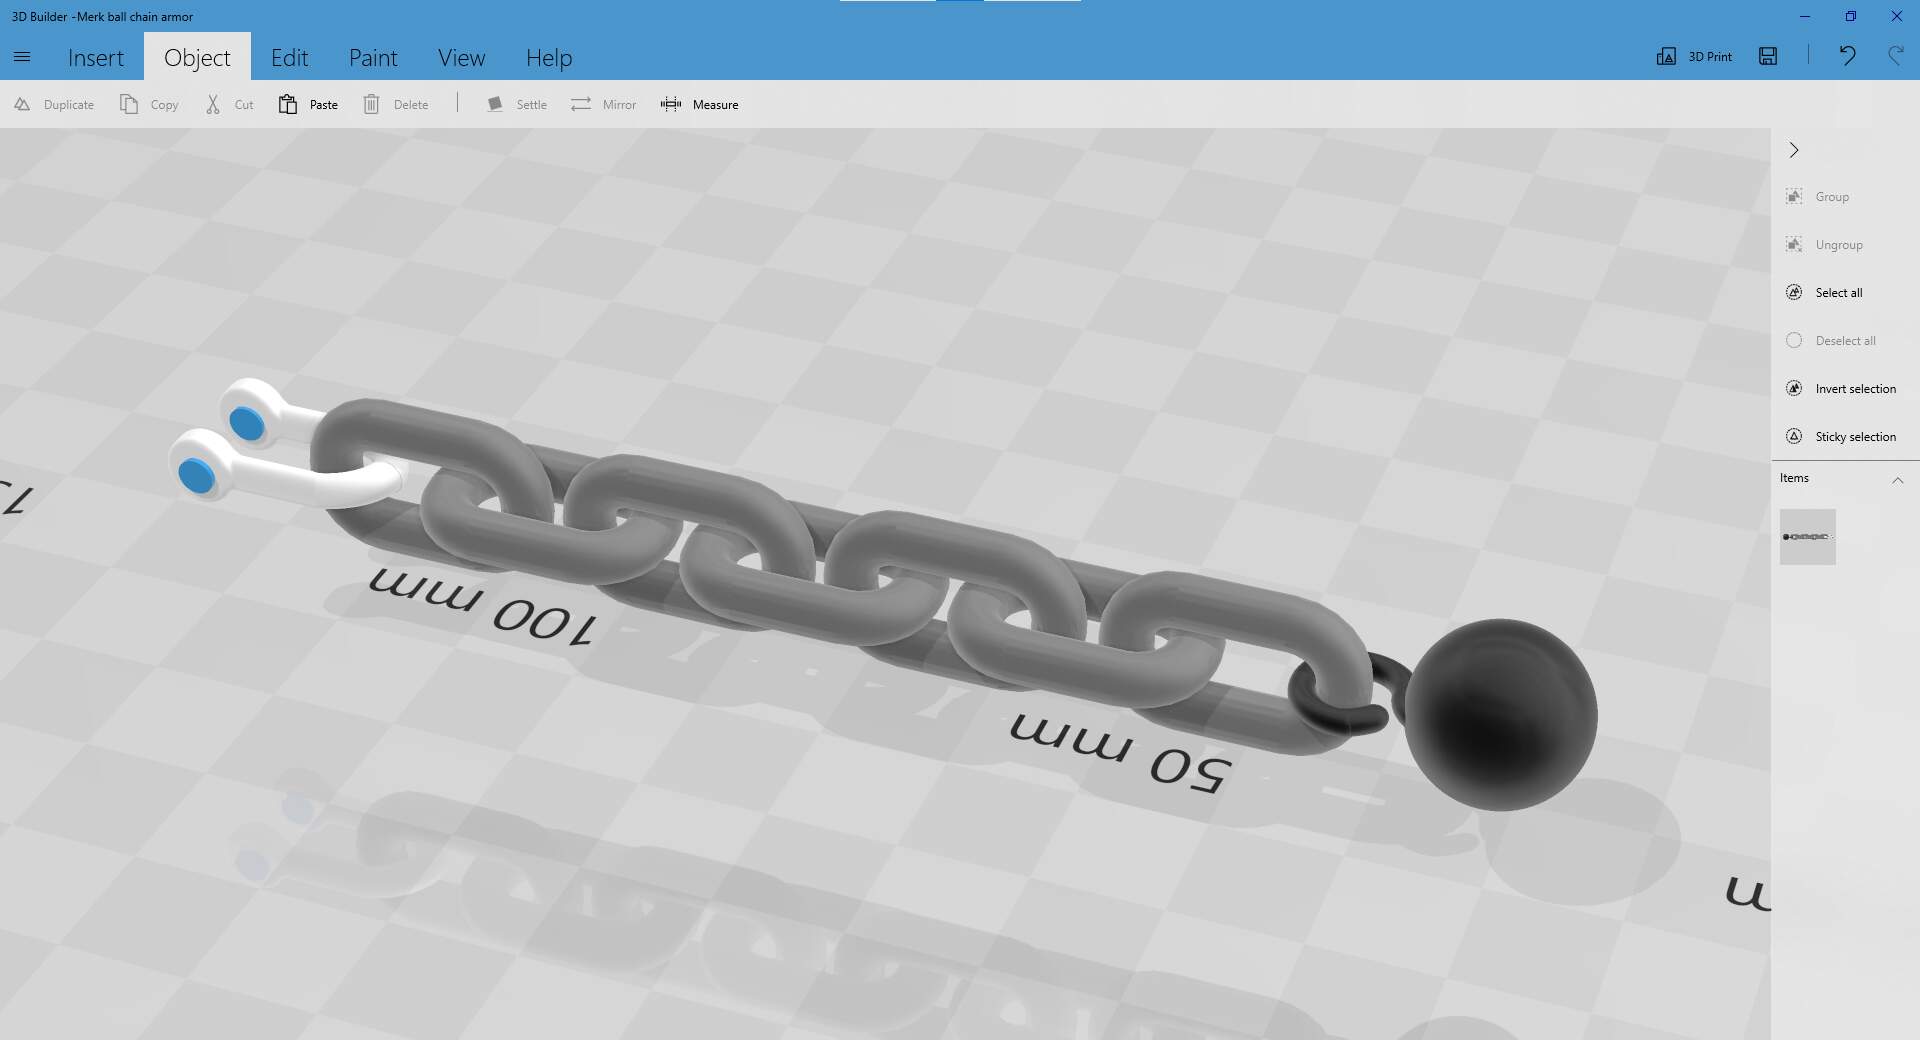Click the Duplicate object icon
1920x1040 pixels.
tap(22, 104)
